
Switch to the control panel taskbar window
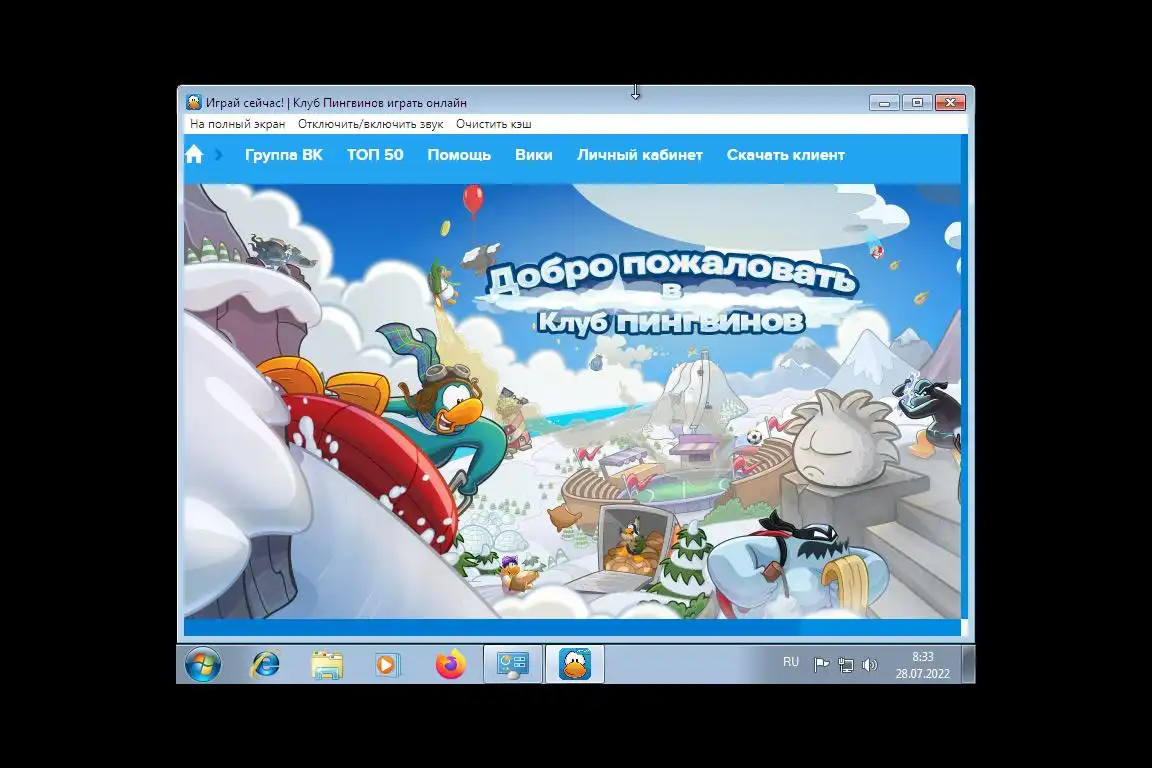point(513,664)
